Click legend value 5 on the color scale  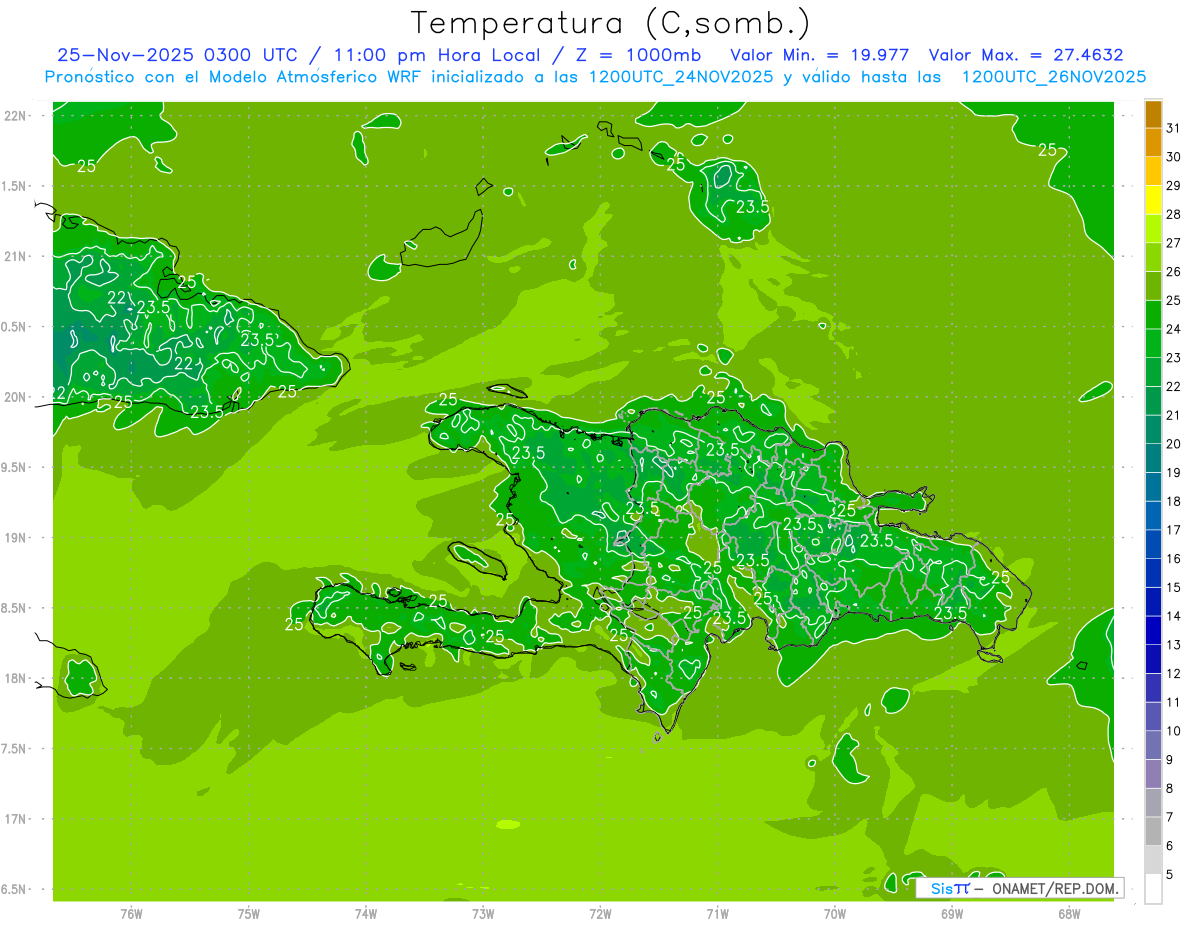pos(1170,875)
